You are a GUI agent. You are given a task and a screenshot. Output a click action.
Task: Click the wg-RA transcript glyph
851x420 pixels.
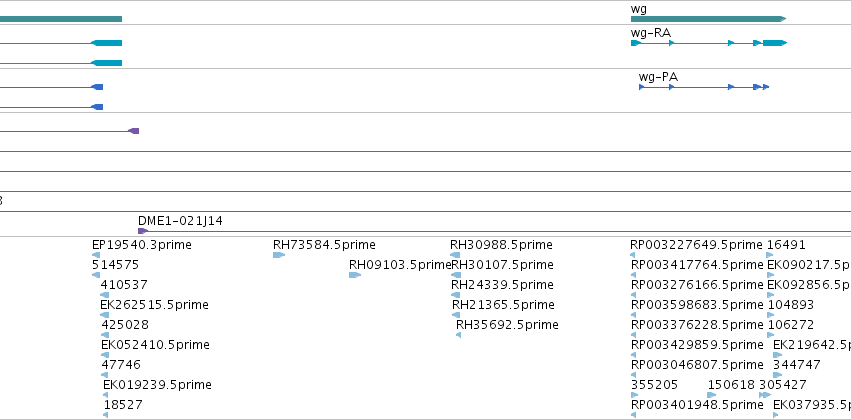(x=708, y=43)
